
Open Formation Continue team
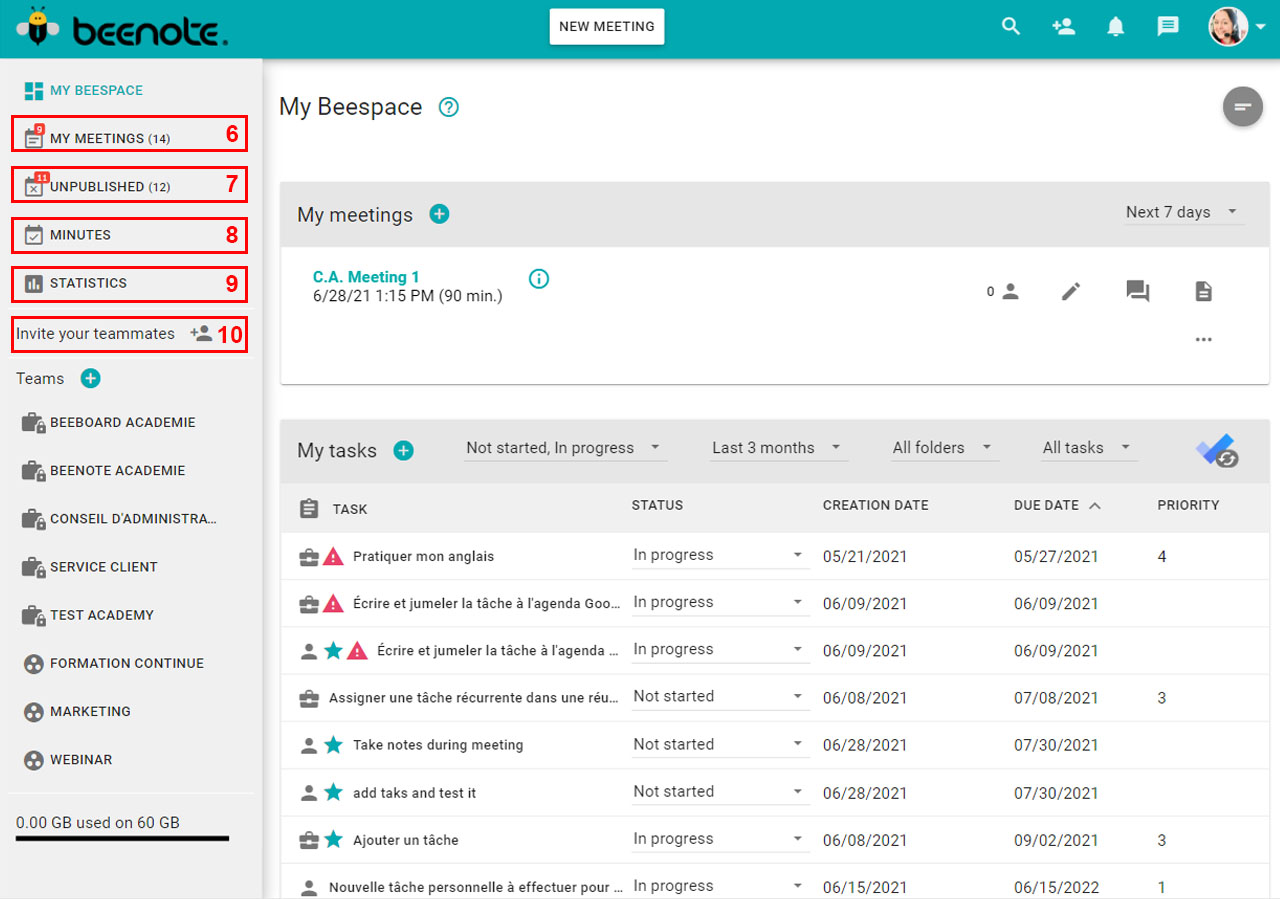(114, 663)
